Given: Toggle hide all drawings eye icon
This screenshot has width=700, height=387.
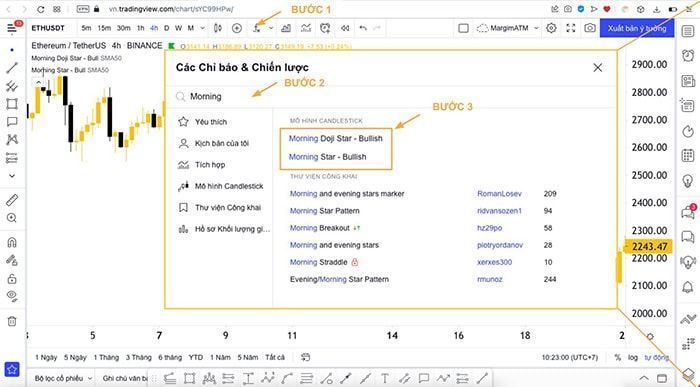Looking at the screenshot, I should tap(12, 296).
